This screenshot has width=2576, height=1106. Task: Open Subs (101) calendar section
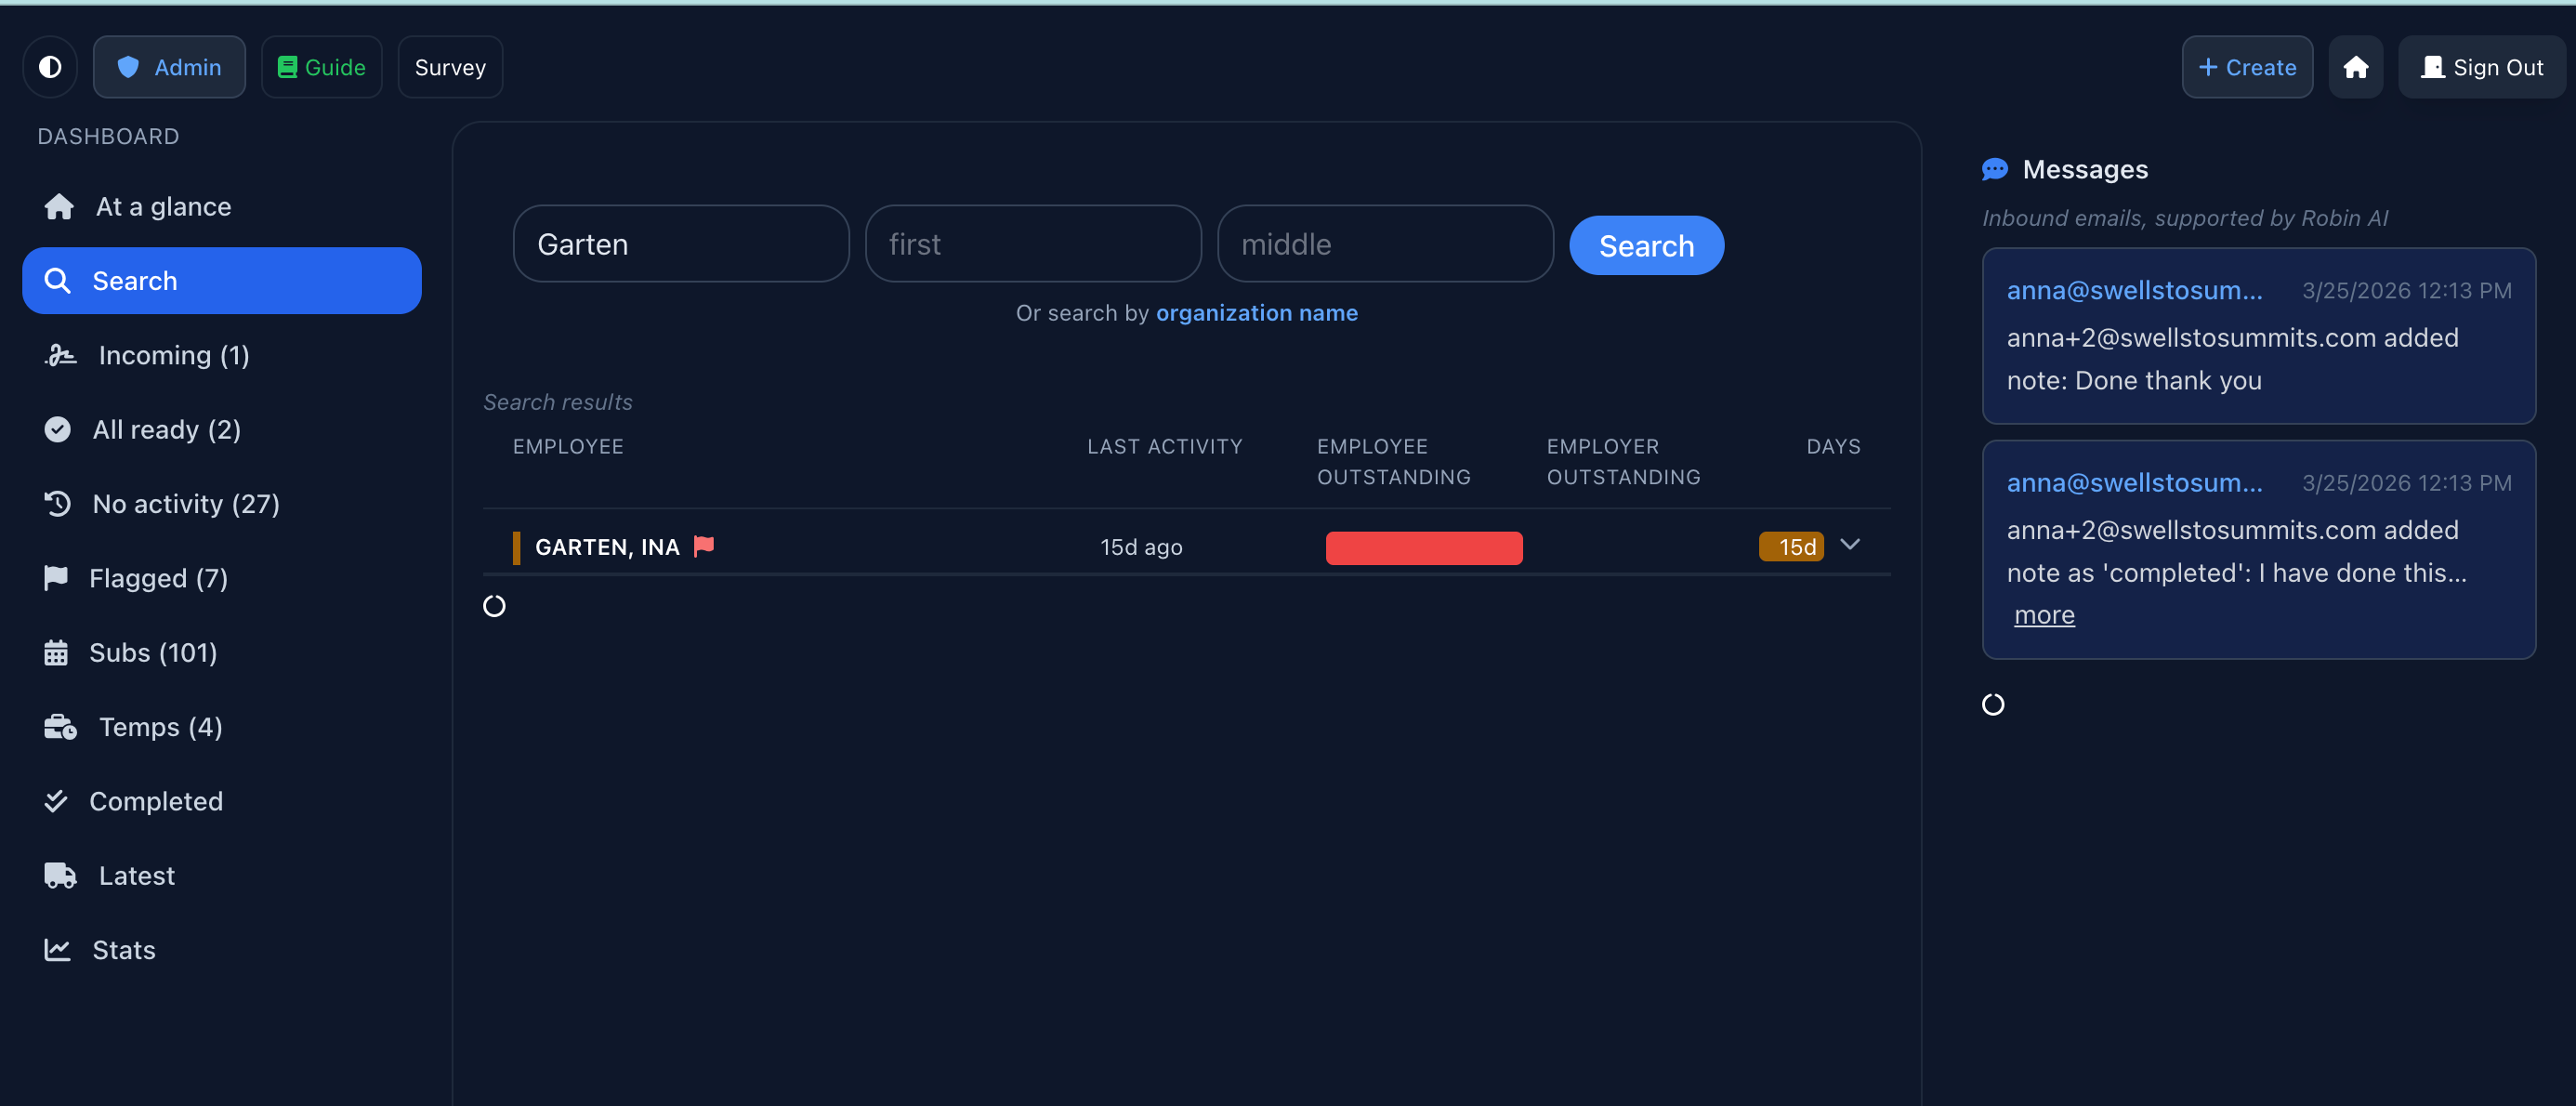pos(152,652)
